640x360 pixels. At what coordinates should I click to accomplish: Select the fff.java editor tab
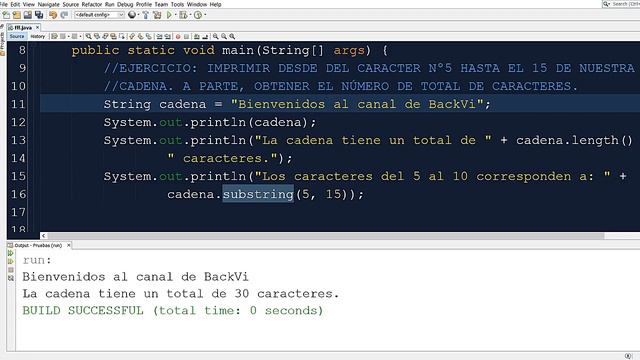(23, 27)
